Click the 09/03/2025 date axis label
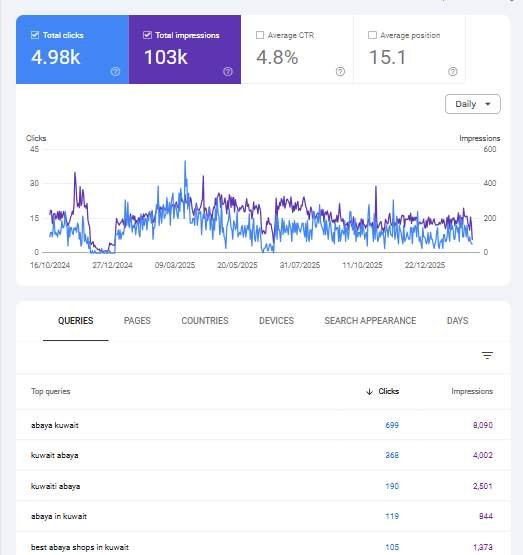The image size is (523, 555). click(x=175, y=265)
